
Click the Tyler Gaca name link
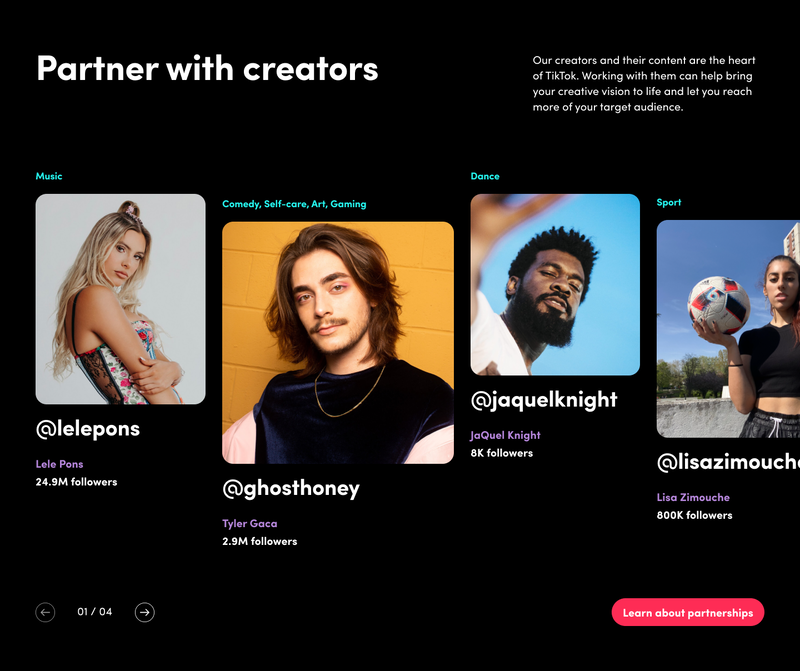249,524
